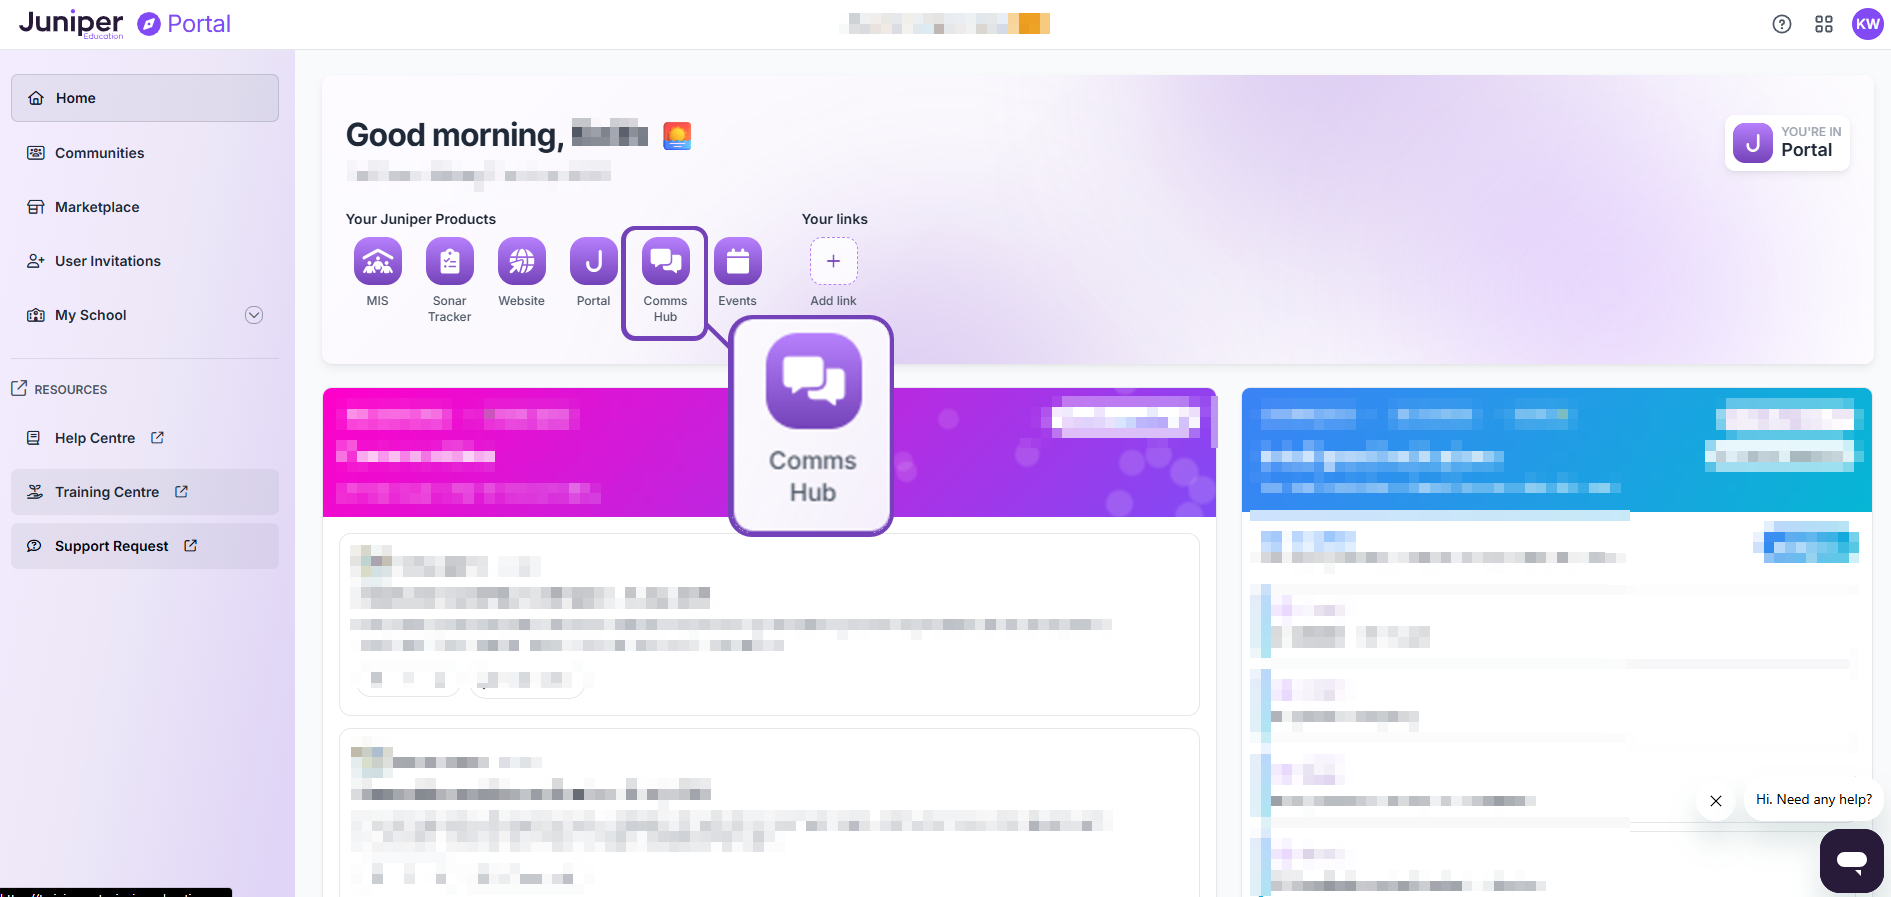Go to Home in the sidebar
Viewport: 1891px width, 897px height.
pos(145,98)
